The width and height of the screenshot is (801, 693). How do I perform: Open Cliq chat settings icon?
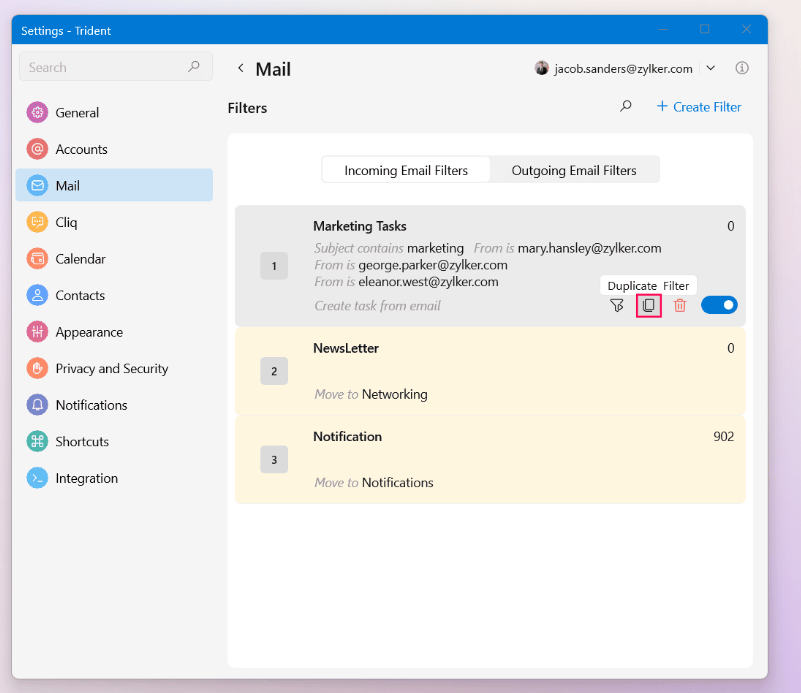[x=37, y=222]
